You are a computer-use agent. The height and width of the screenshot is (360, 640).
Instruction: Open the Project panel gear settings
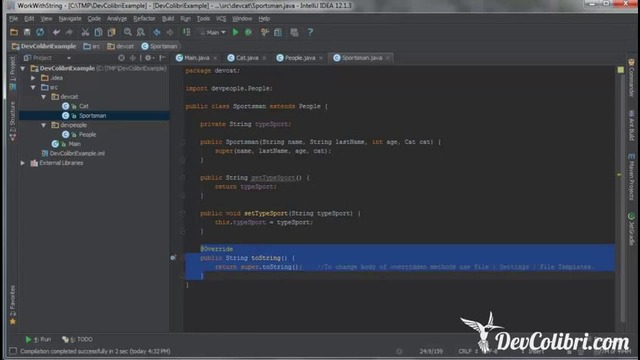(149, 58)
